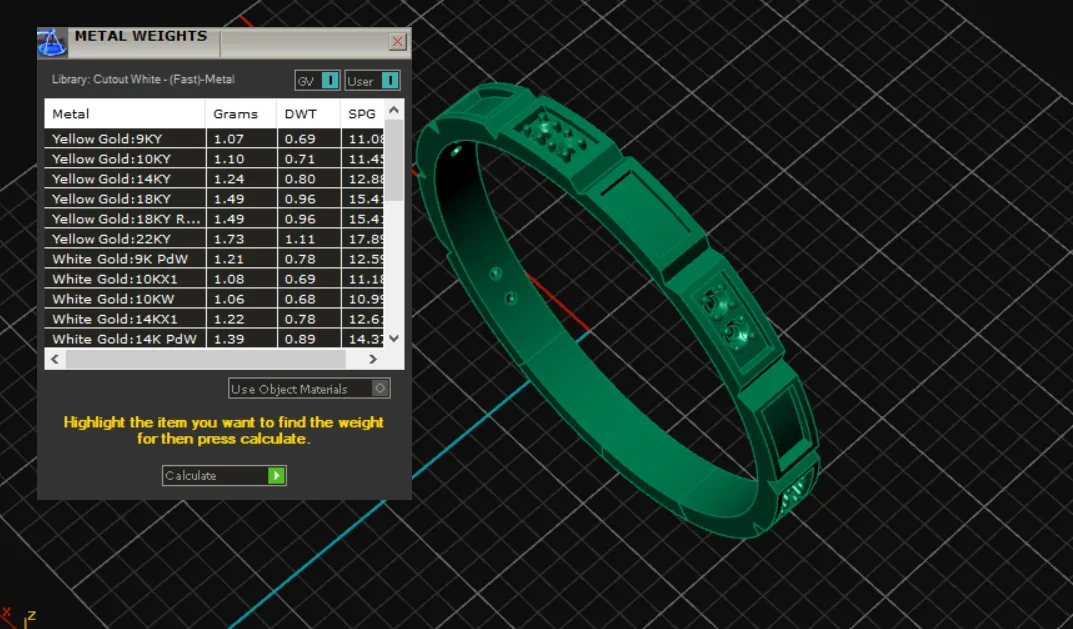The width and height of the screenshot is (1073, 629).
Task: Click the SPG column header
Action: pos(363,114)
